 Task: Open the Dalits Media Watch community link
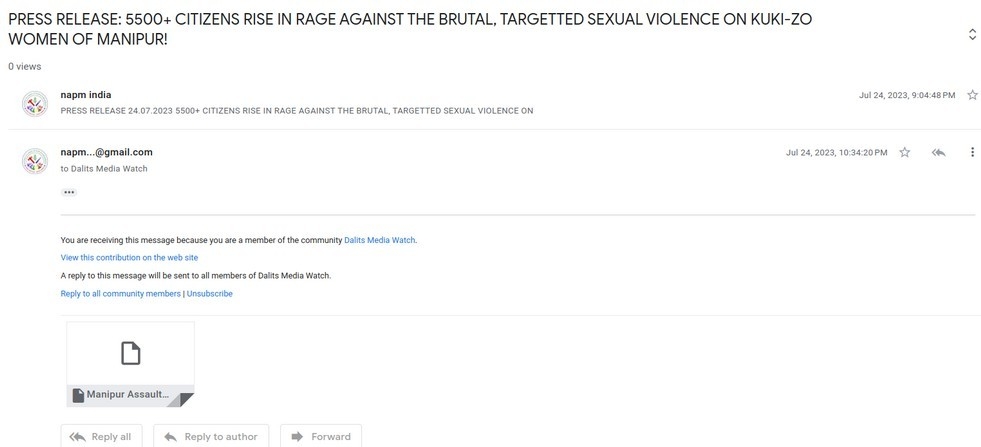point(379,240)
